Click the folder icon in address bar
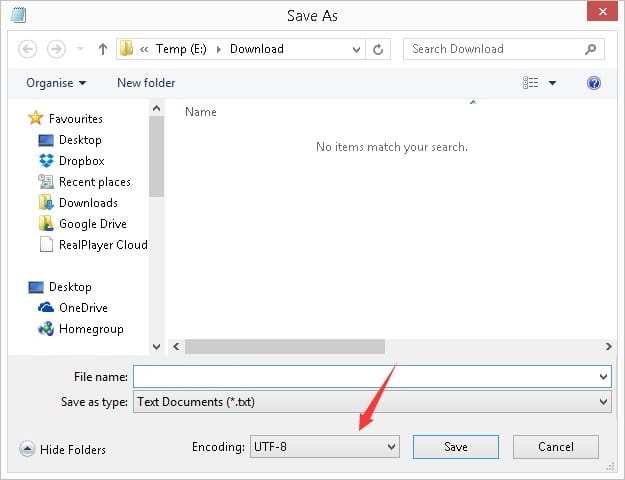 (x=126, y=49)
